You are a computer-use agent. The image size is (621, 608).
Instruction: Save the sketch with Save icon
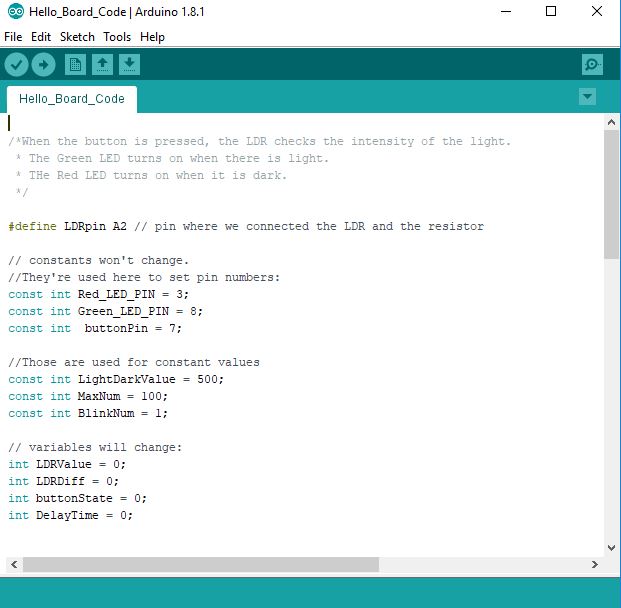point(130,65)
